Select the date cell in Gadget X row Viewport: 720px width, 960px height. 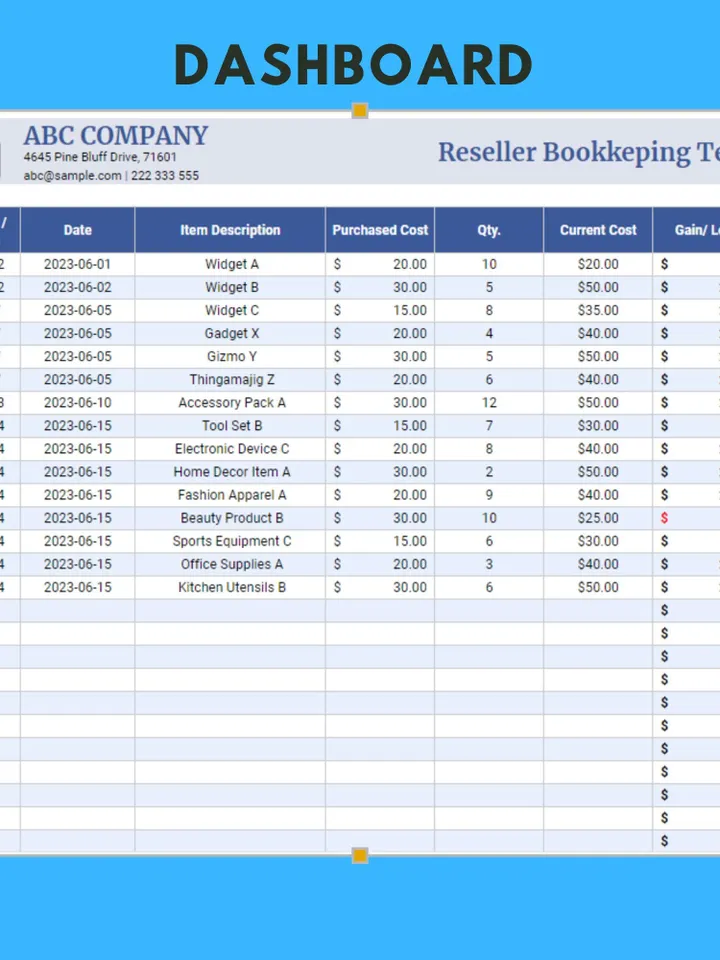click(x=78, y=334)
